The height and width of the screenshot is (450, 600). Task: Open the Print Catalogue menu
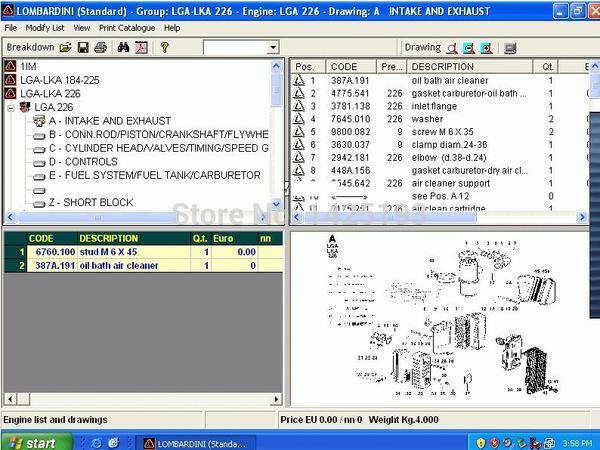point(127,28)
